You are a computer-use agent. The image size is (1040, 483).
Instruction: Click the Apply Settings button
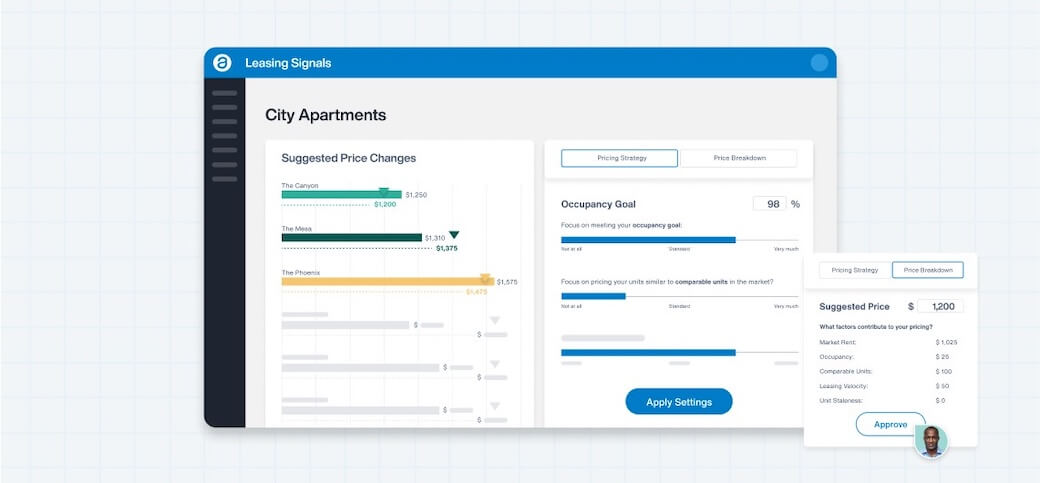click(679, 402)
